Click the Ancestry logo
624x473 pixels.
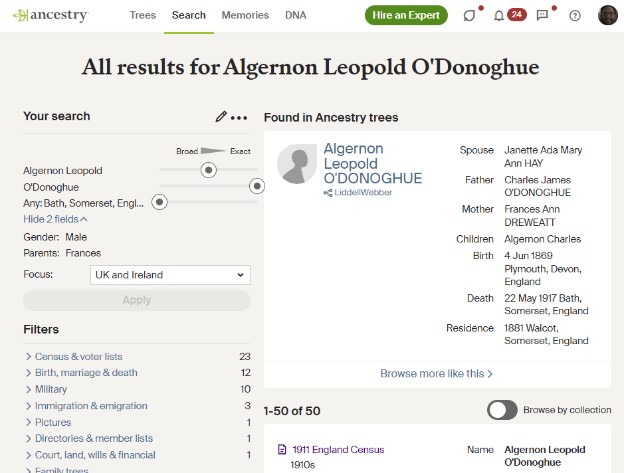click(x=51, y=16)
